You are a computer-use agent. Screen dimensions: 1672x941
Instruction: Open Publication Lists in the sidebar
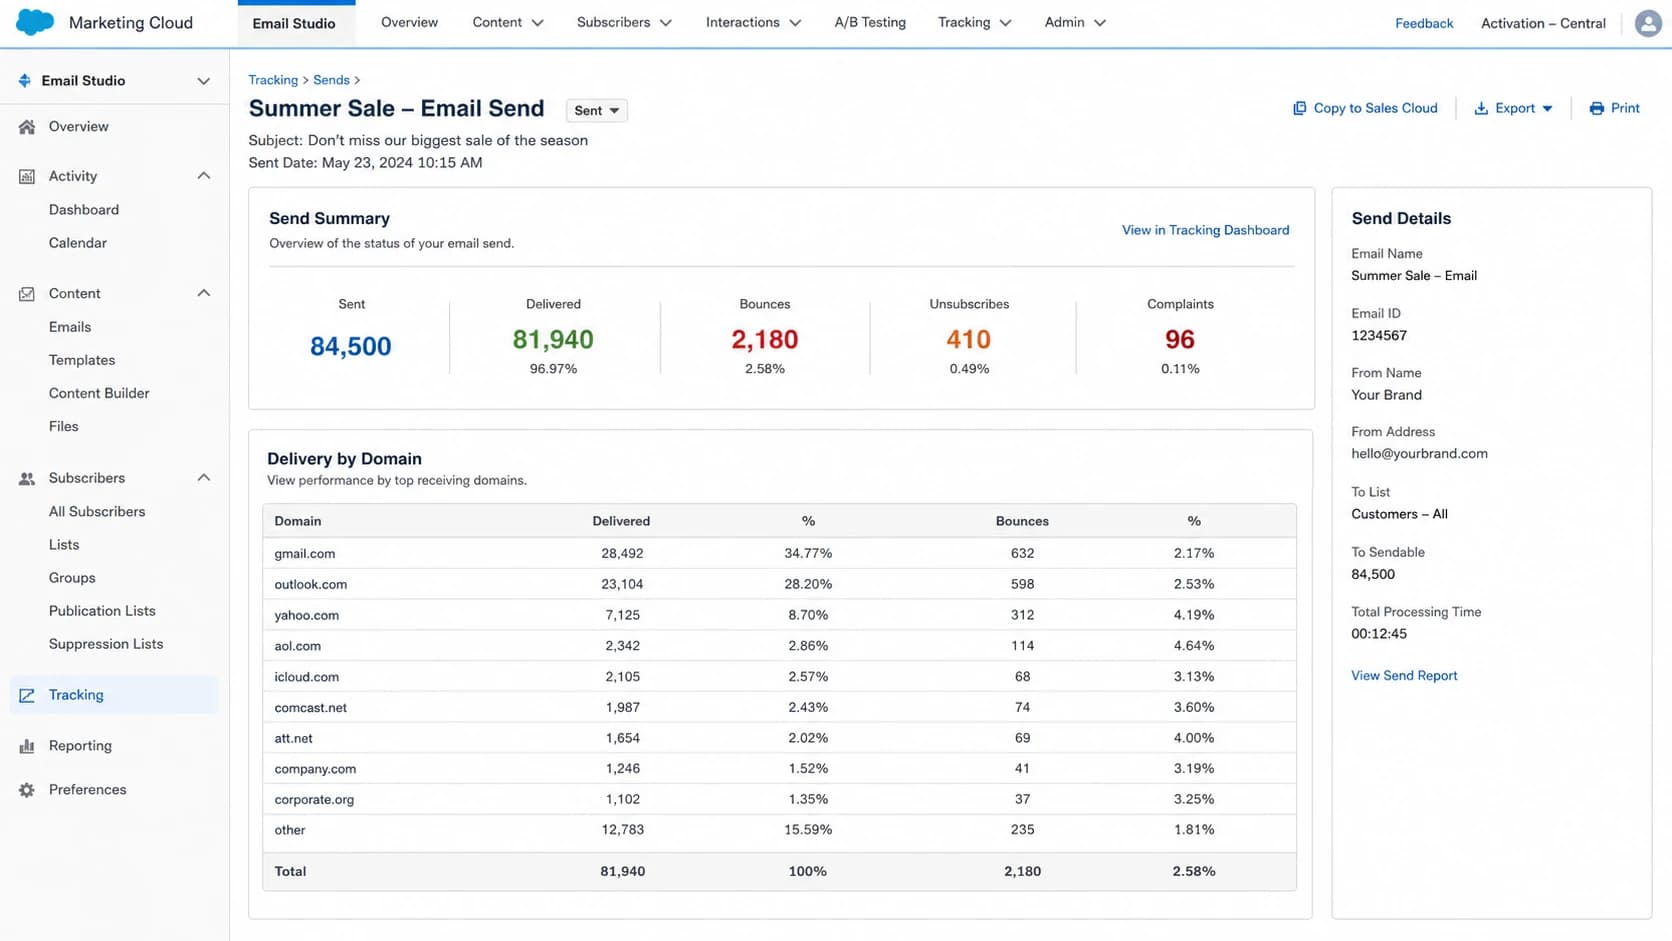coord(102,611)
